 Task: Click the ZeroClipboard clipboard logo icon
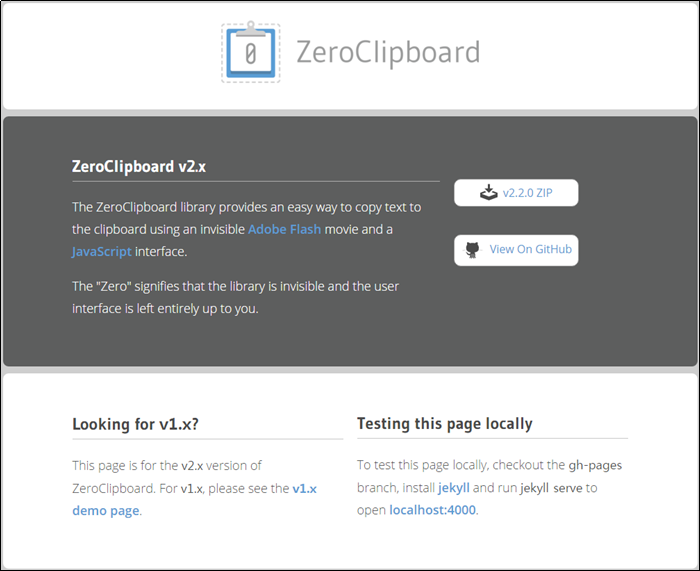pos(250,52)
